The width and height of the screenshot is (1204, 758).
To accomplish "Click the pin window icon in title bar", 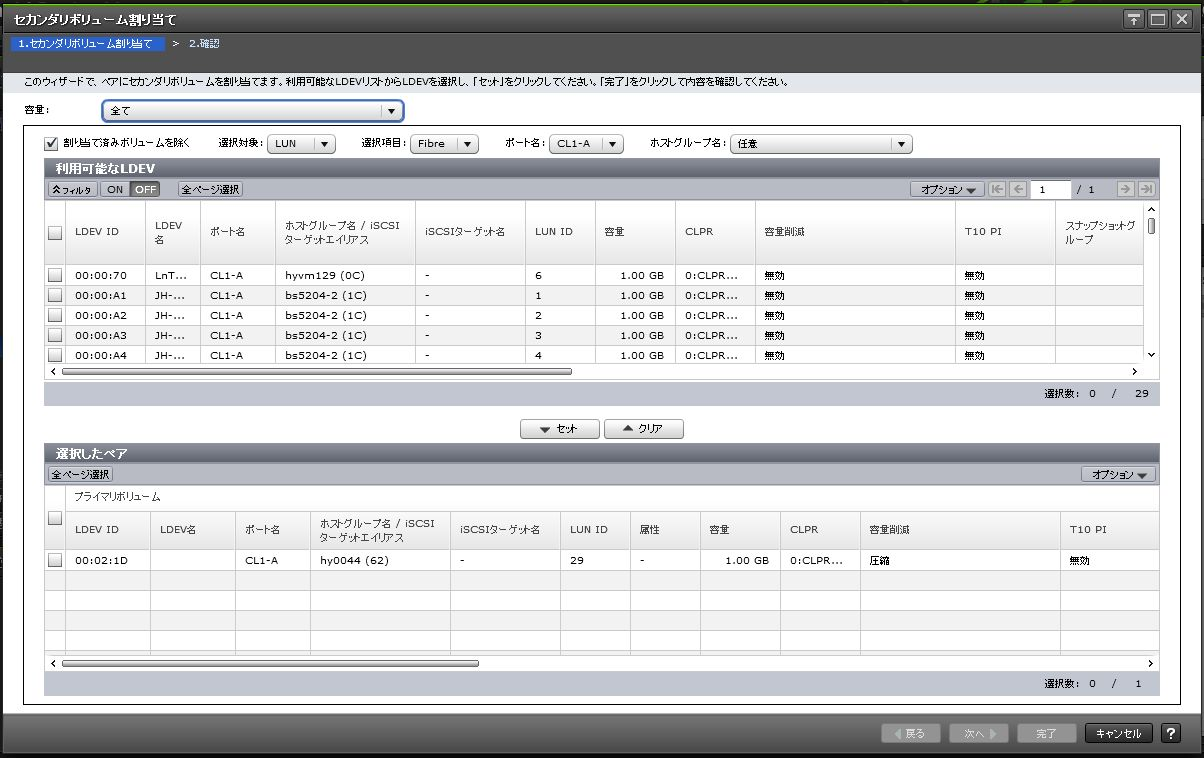I will pos(1134,19).
